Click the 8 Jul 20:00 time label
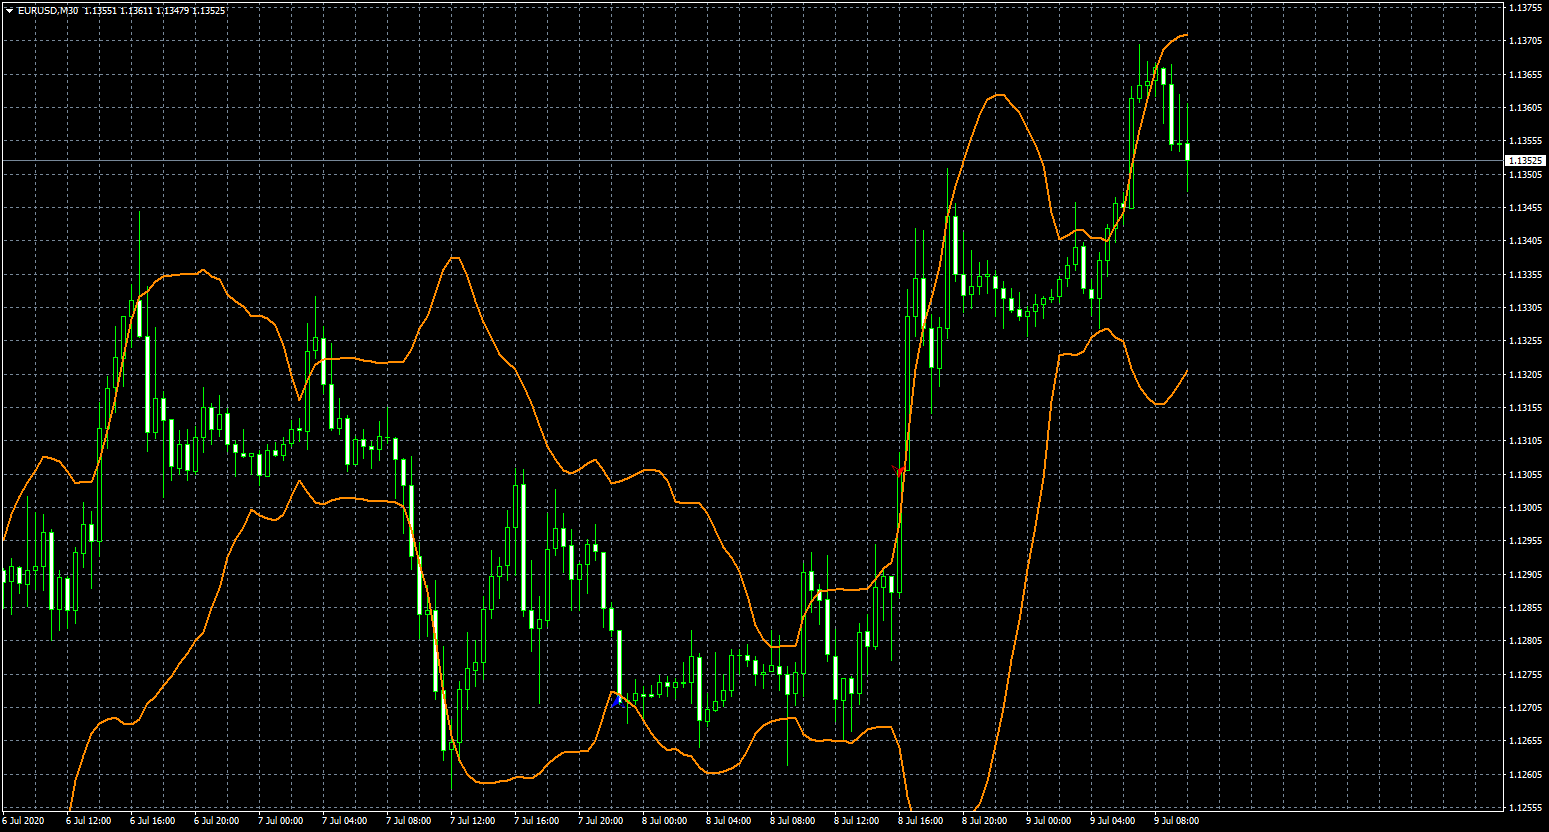Viewport: 1549px width, 832px height. coord(984,821)
